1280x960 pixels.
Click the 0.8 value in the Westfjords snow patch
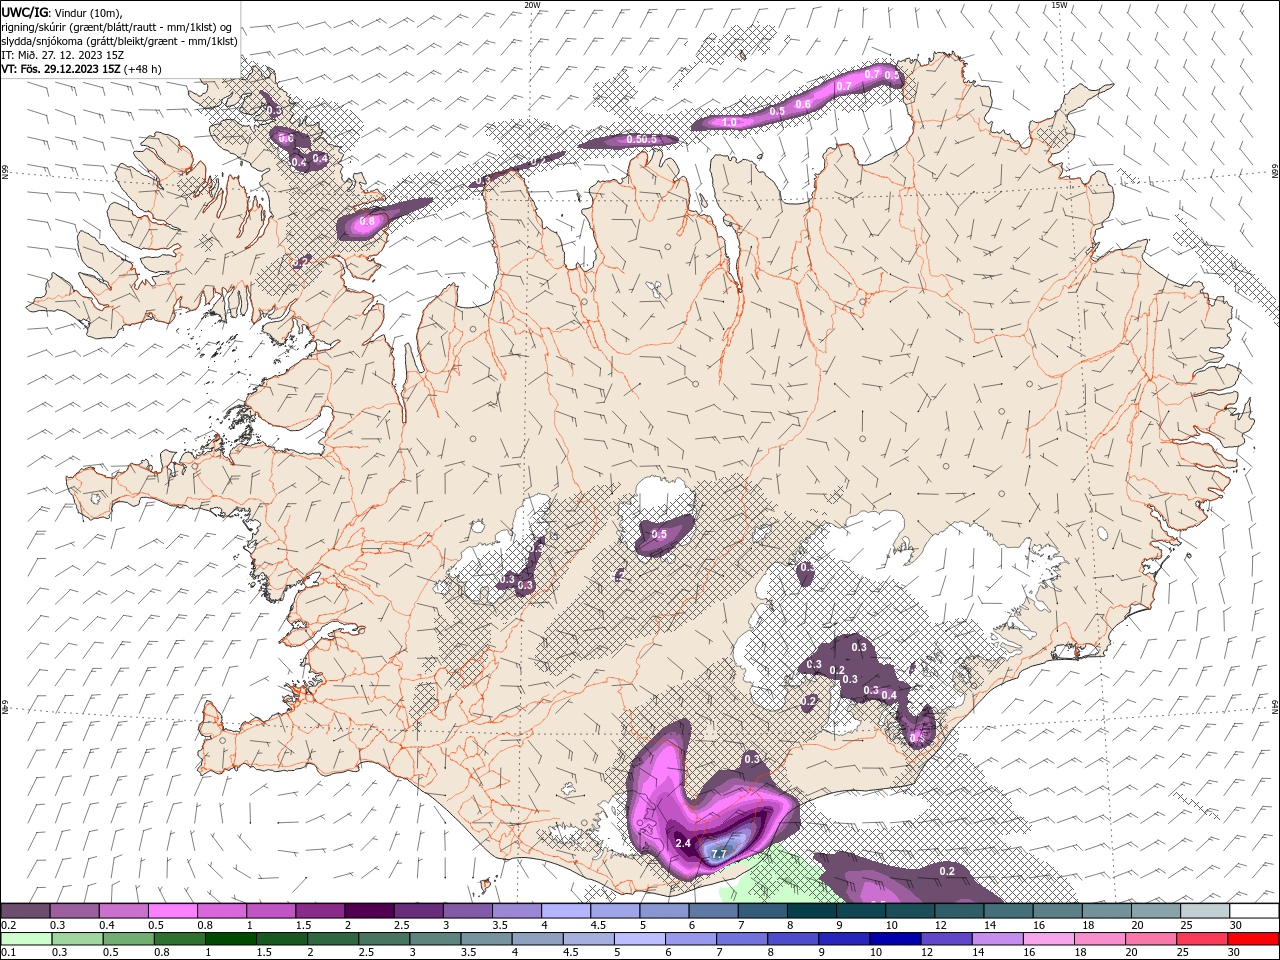(x=366, y=221)
